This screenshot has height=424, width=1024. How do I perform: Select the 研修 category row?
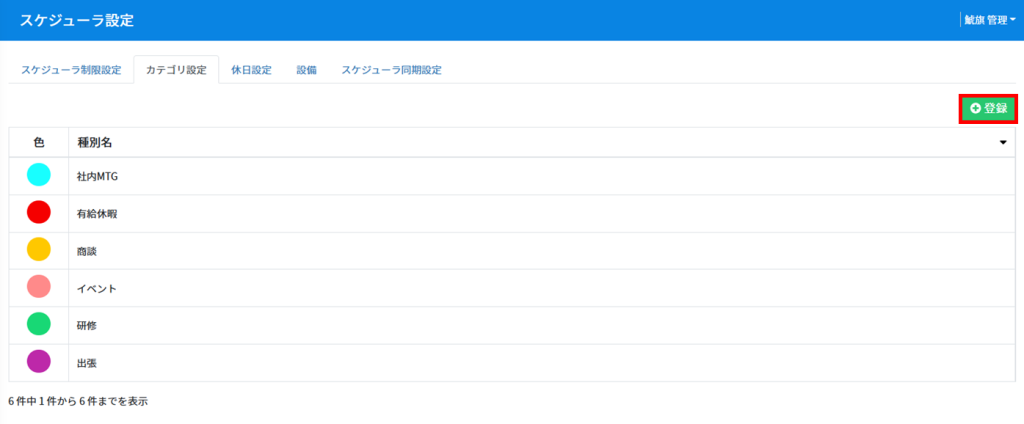click(512, 325)
